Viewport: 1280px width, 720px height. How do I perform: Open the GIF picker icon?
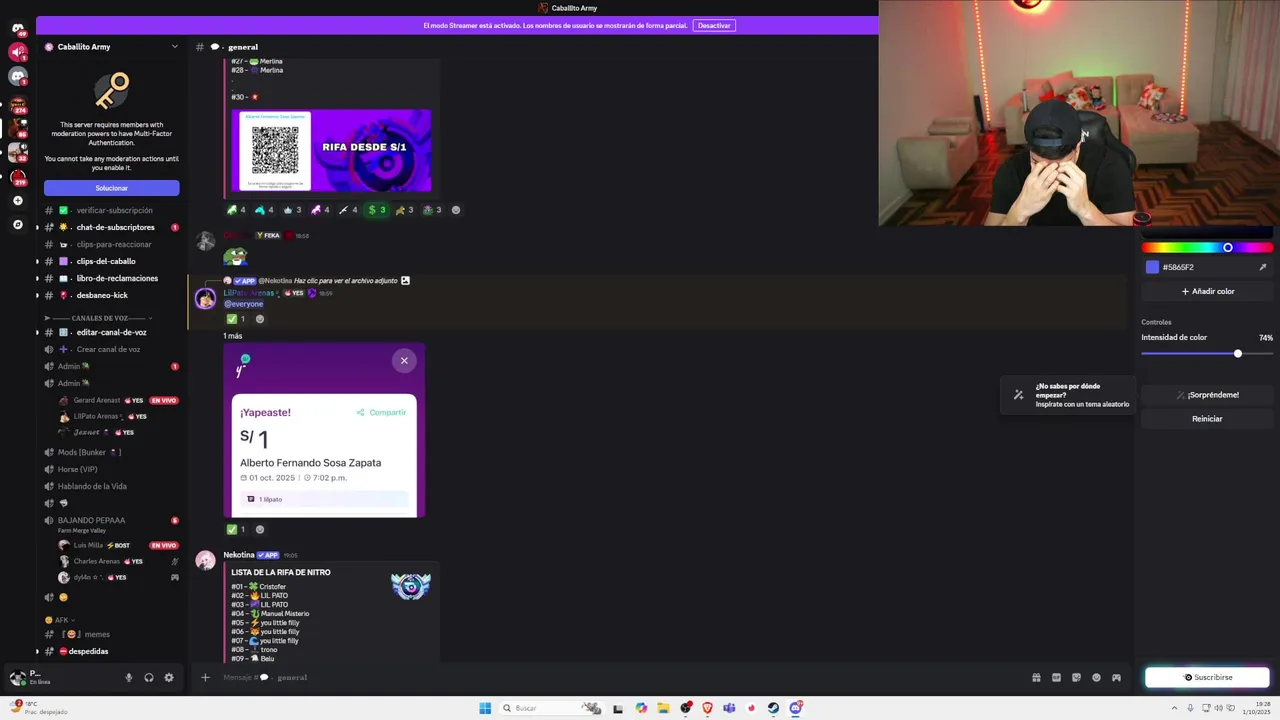point(1056,677)
